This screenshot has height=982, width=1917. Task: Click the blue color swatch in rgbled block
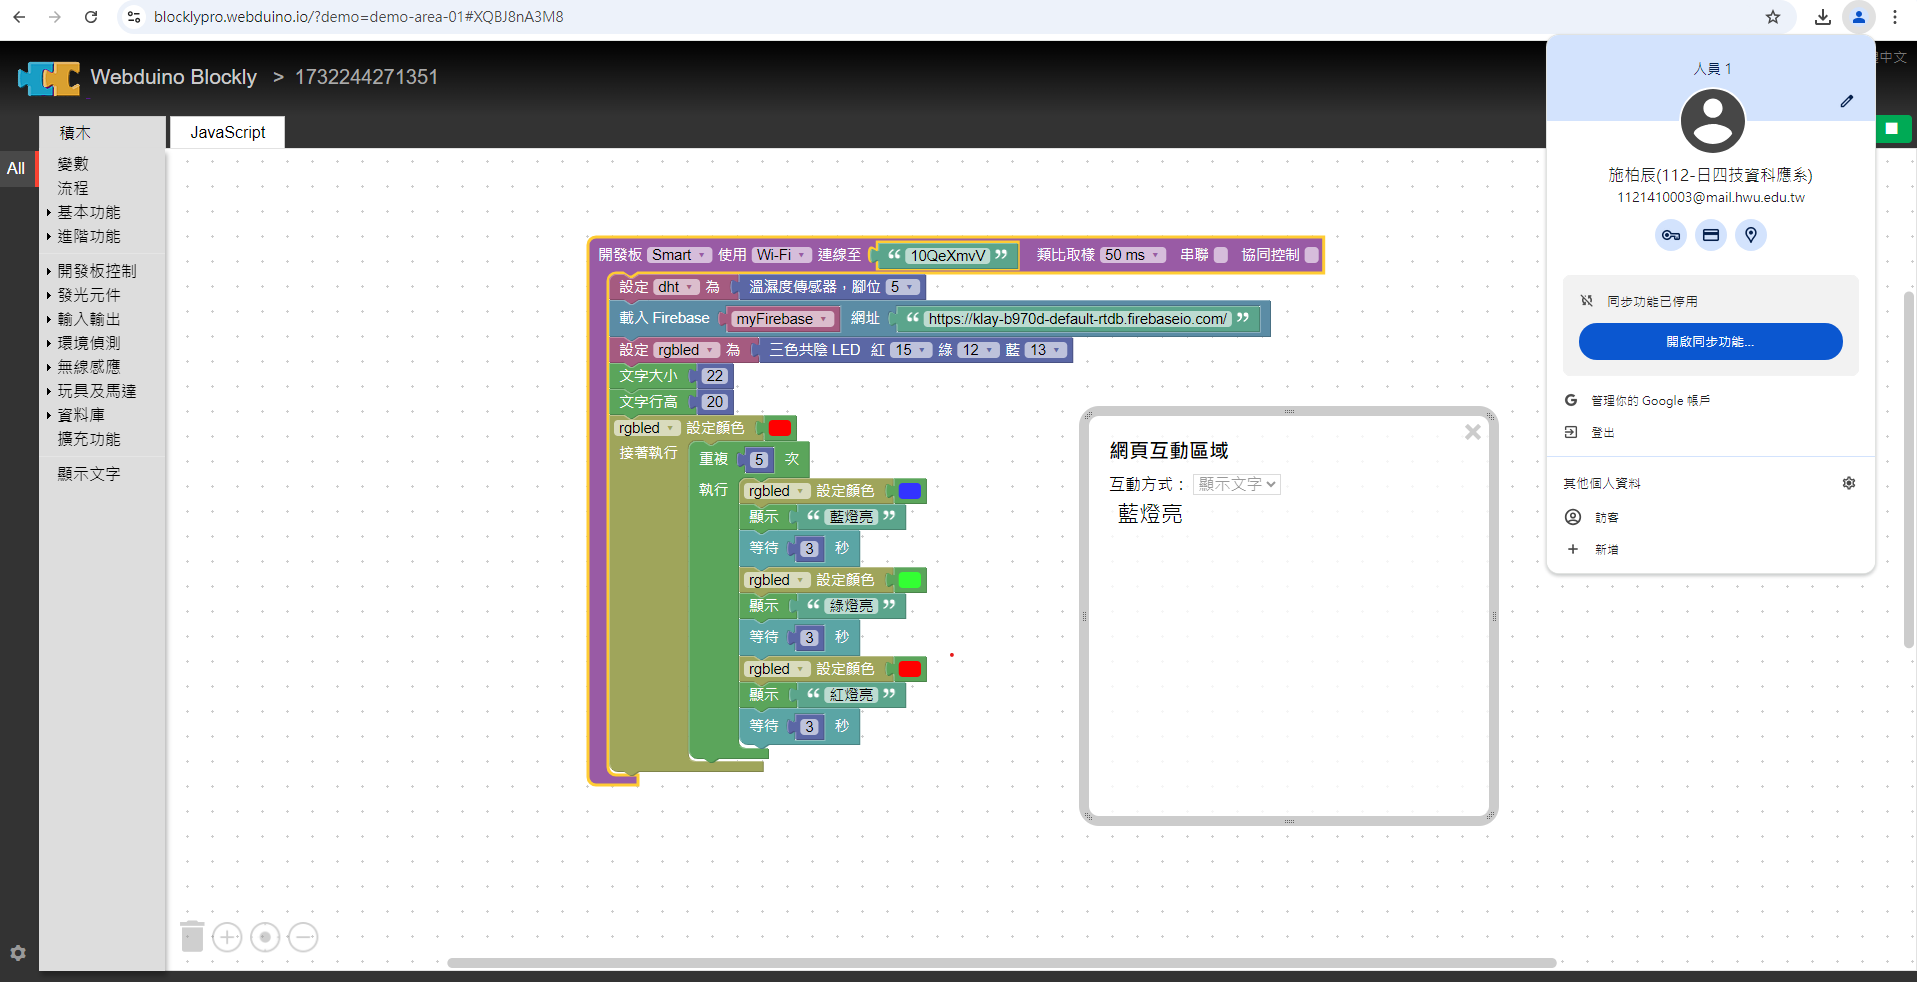[909, 491]
